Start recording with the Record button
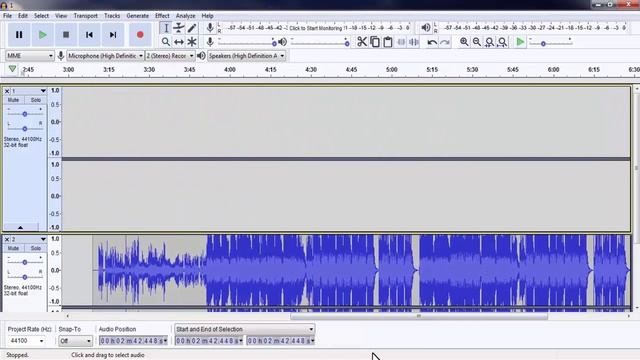The width and height of the screenshot is (640, 360). [x=140, y=35]
